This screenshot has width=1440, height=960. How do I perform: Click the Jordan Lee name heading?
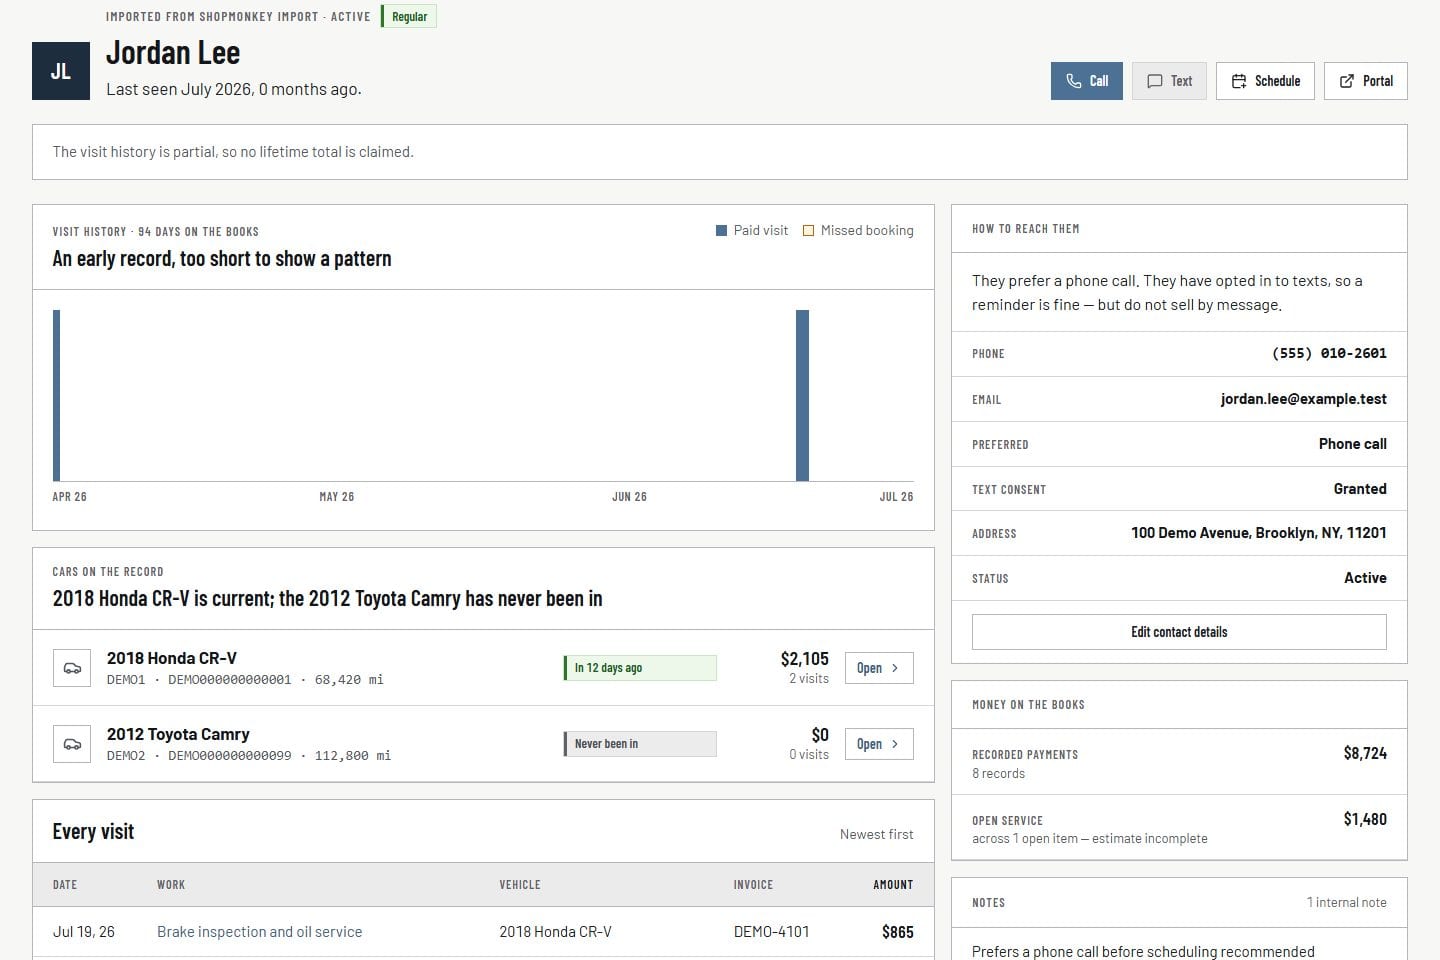tap(173, 53)
